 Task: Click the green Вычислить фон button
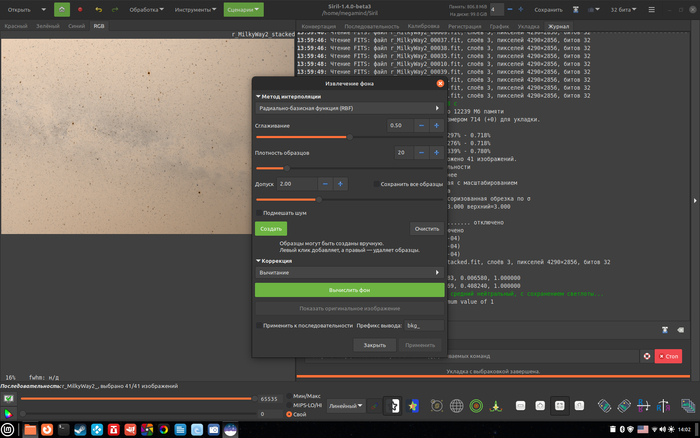(x=348, y=290)
